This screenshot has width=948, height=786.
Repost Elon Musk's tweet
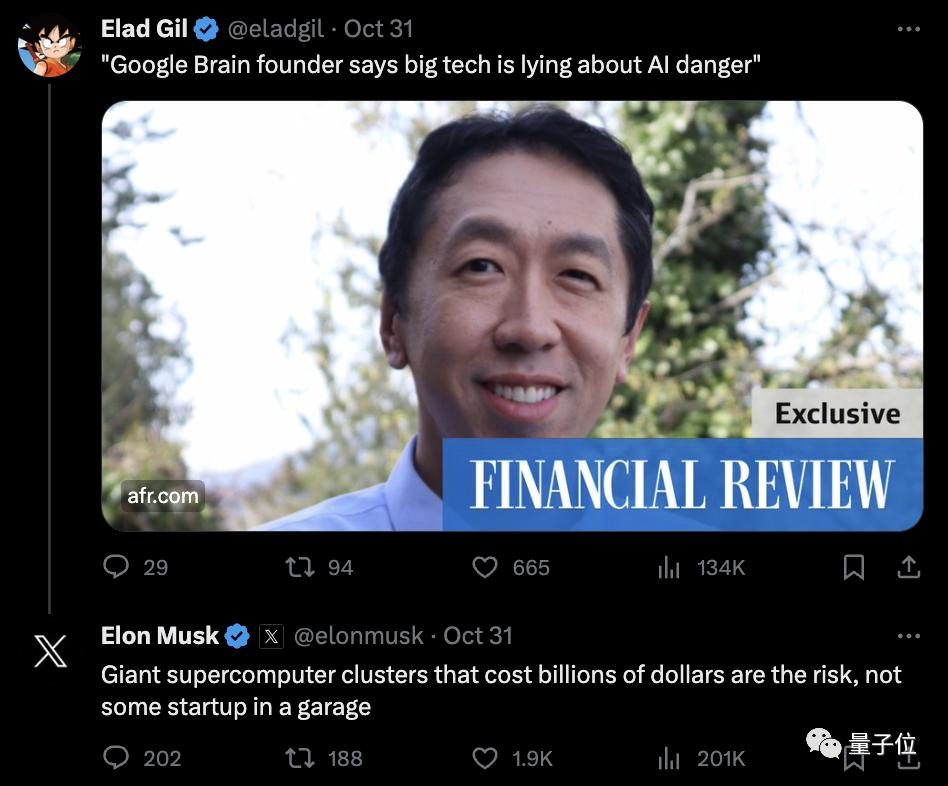[x=300, y=758]
